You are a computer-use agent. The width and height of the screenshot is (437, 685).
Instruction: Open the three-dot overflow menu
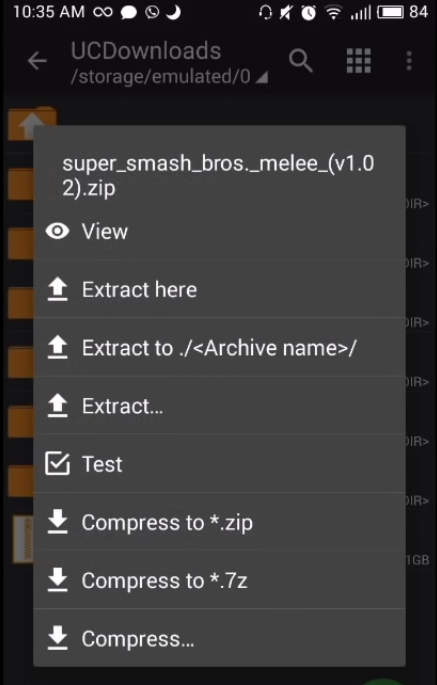point(409,61)
